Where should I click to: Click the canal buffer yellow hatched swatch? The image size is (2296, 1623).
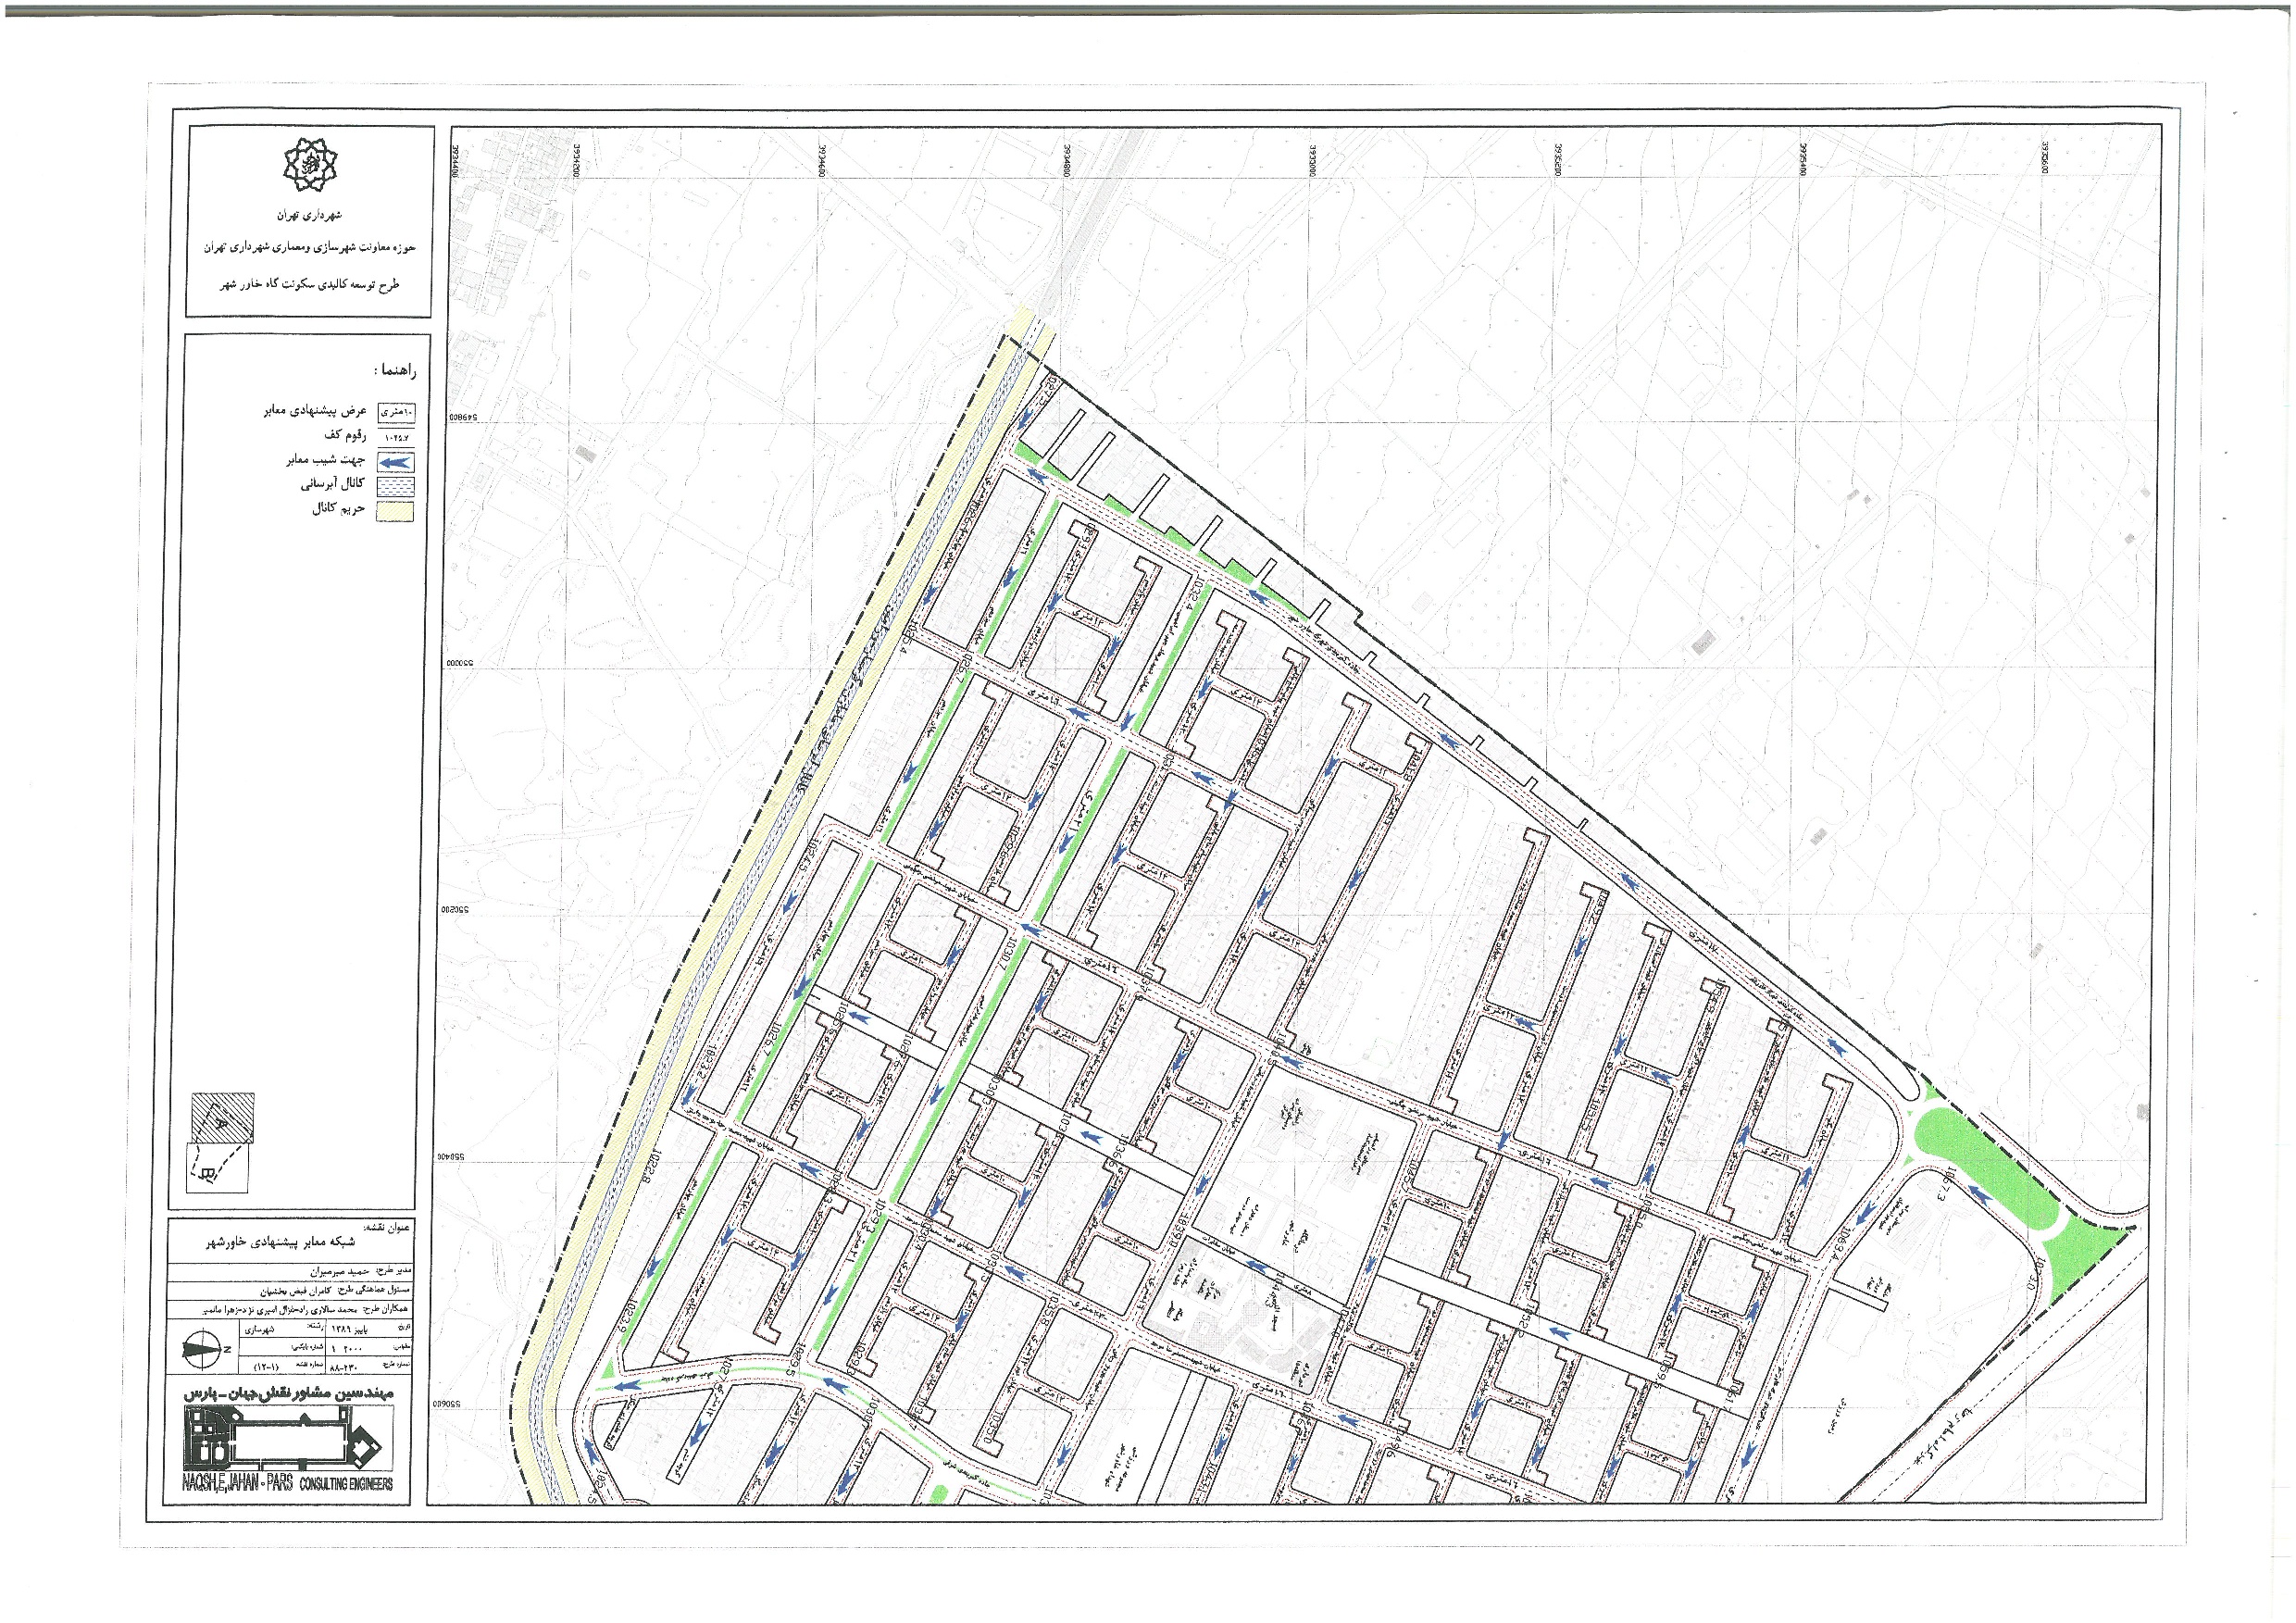click(x=396, y=512)
